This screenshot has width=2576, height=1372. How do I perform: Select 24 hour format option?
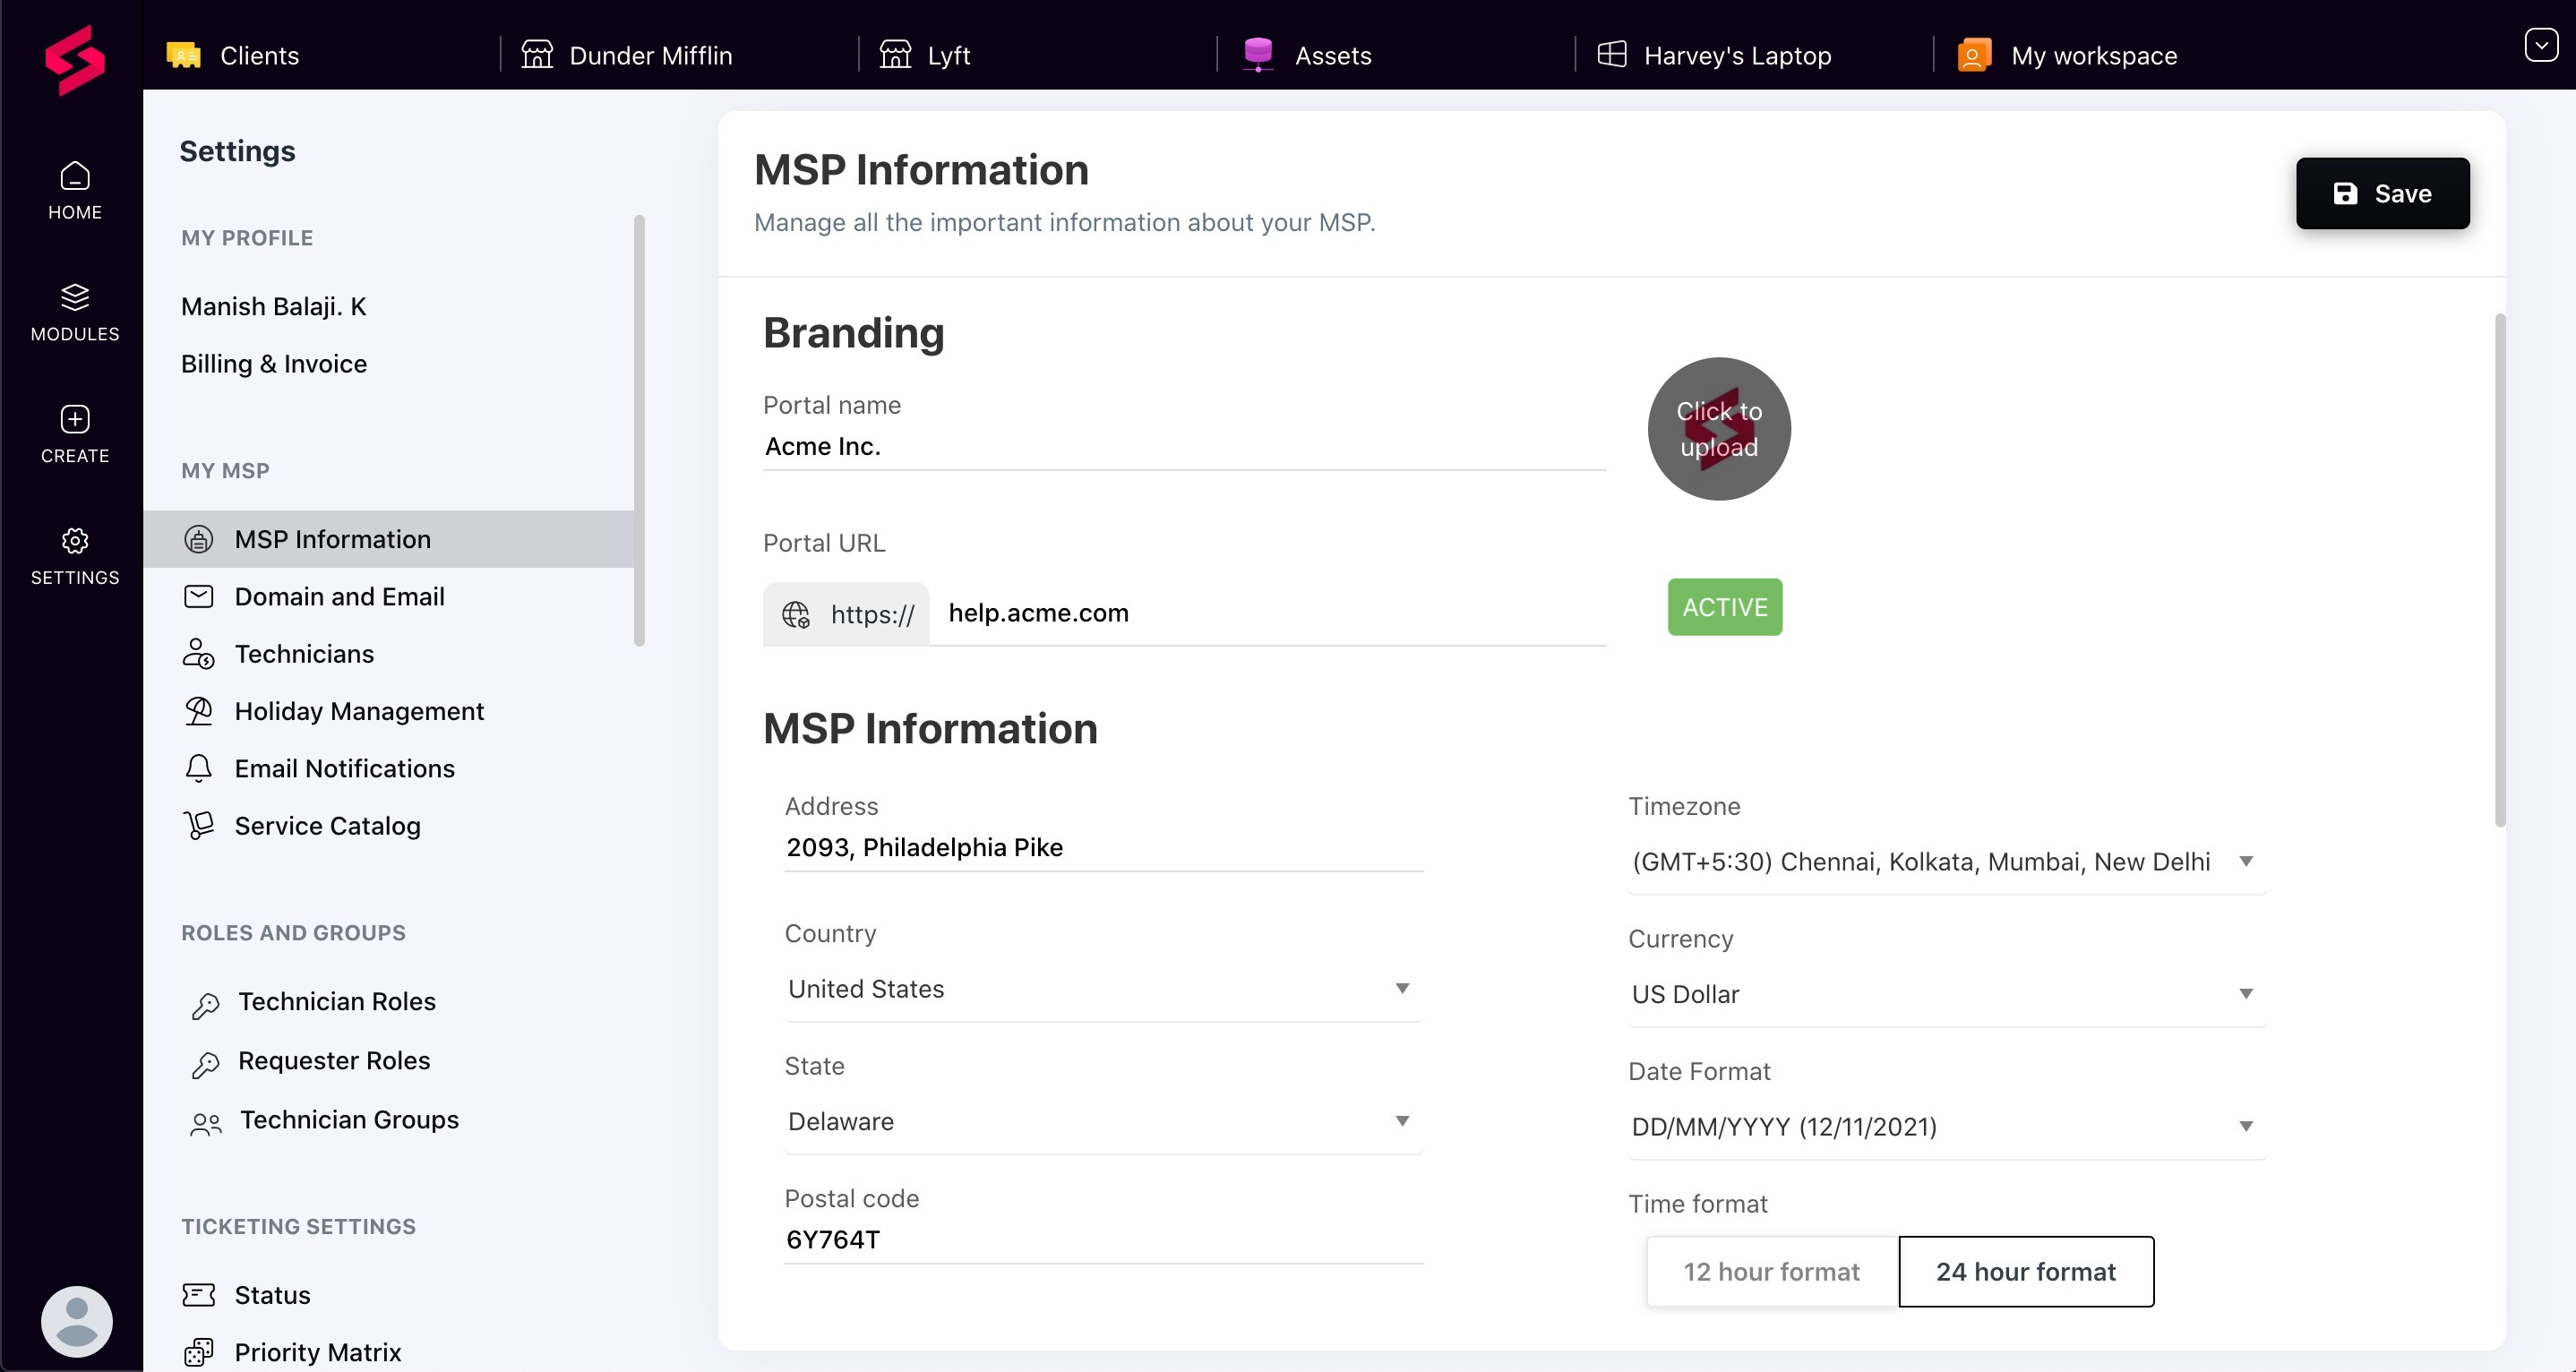tap(2026, 1271)
